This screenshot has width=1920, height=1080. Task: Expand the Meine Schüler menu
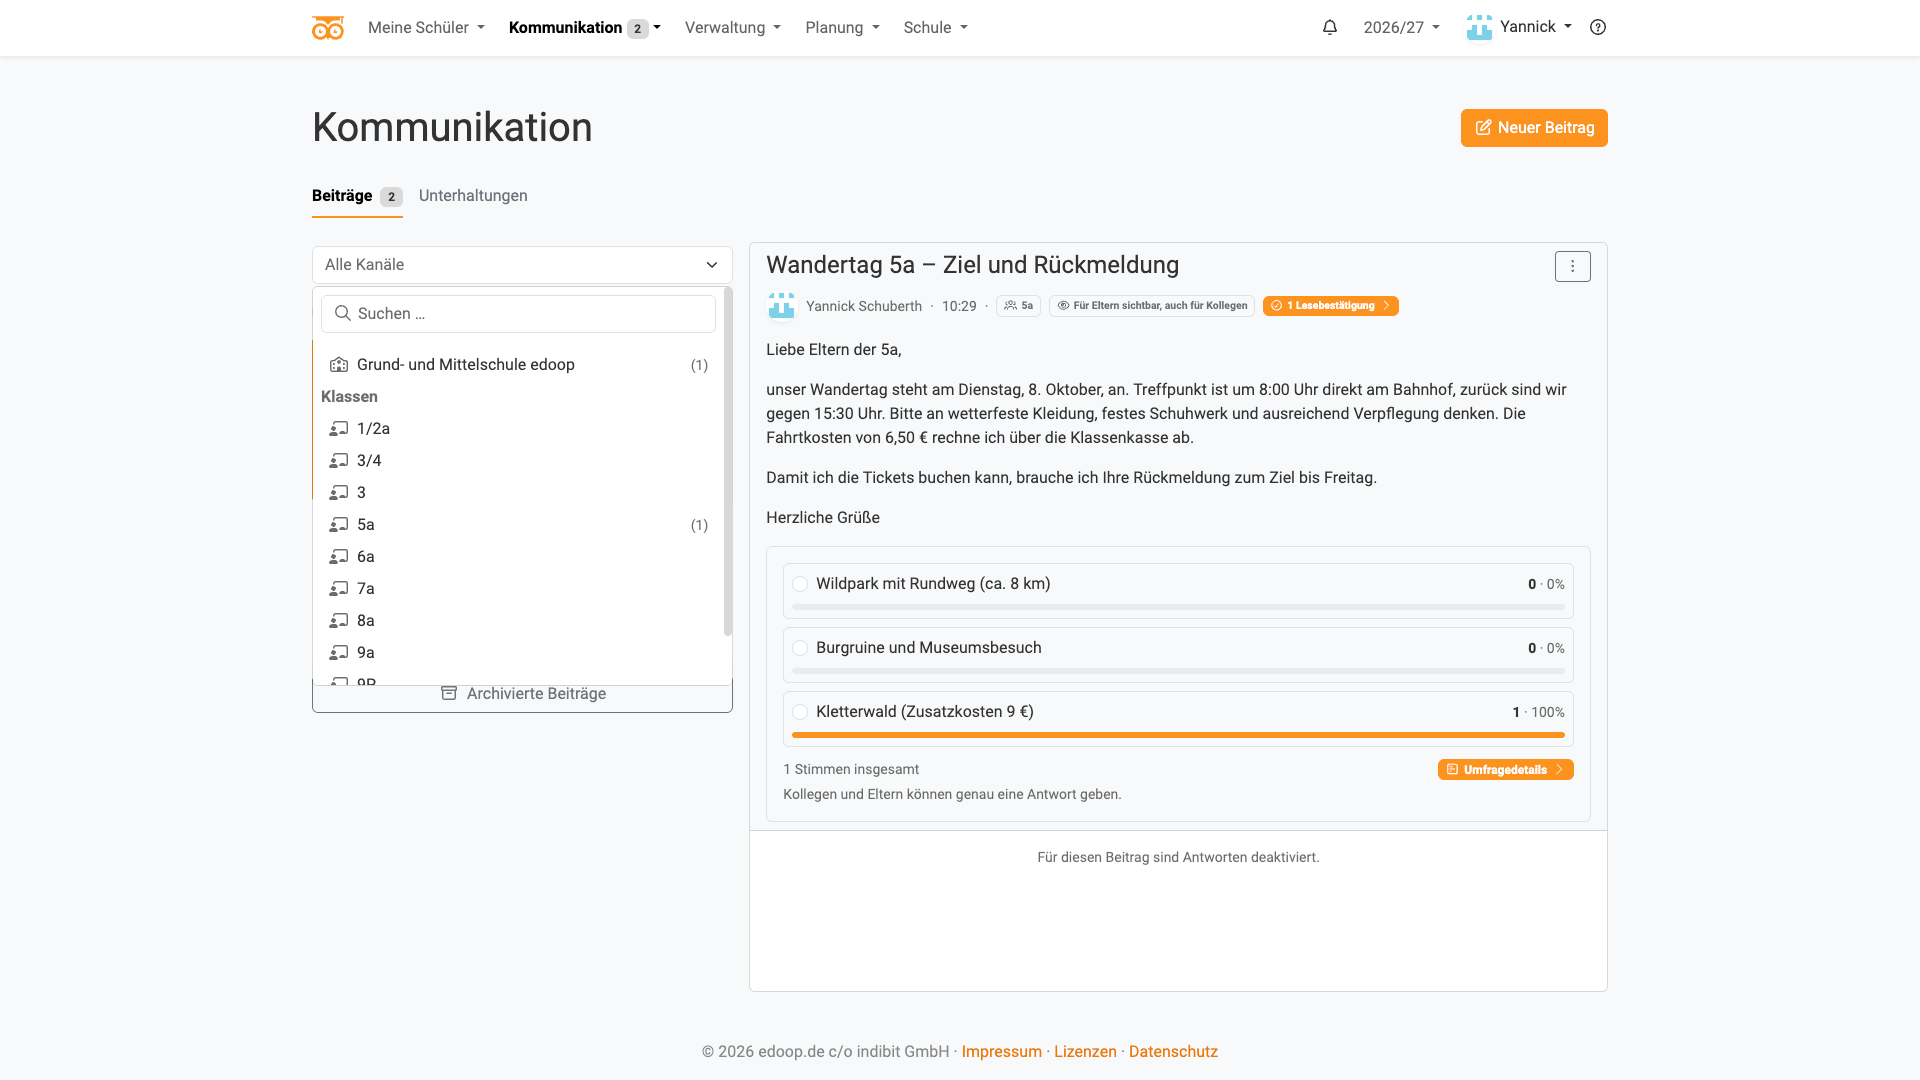(x=426, y=28)
